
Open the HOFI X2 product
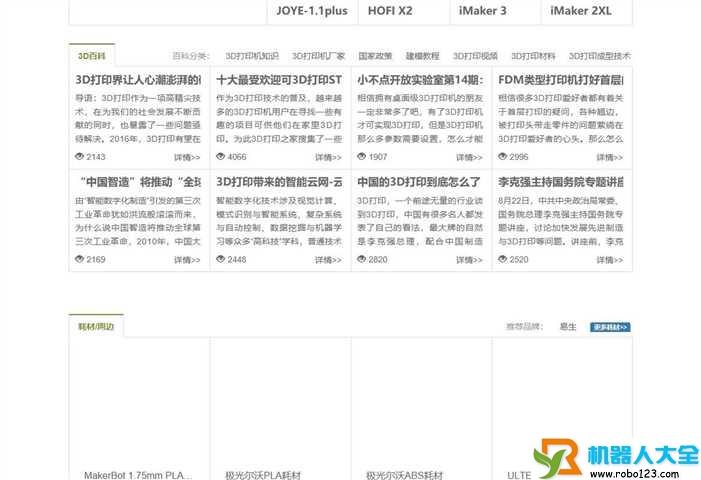pyautogui.click(x=390, y=11)
